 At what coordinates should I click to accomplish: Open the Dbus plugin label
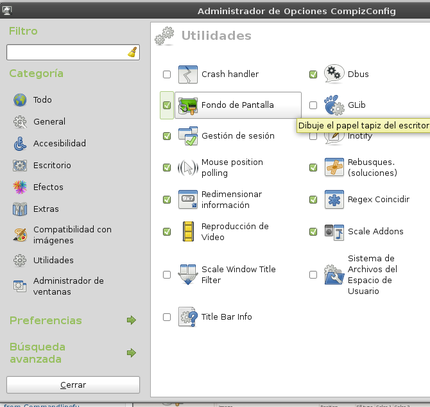click(358, 74)
